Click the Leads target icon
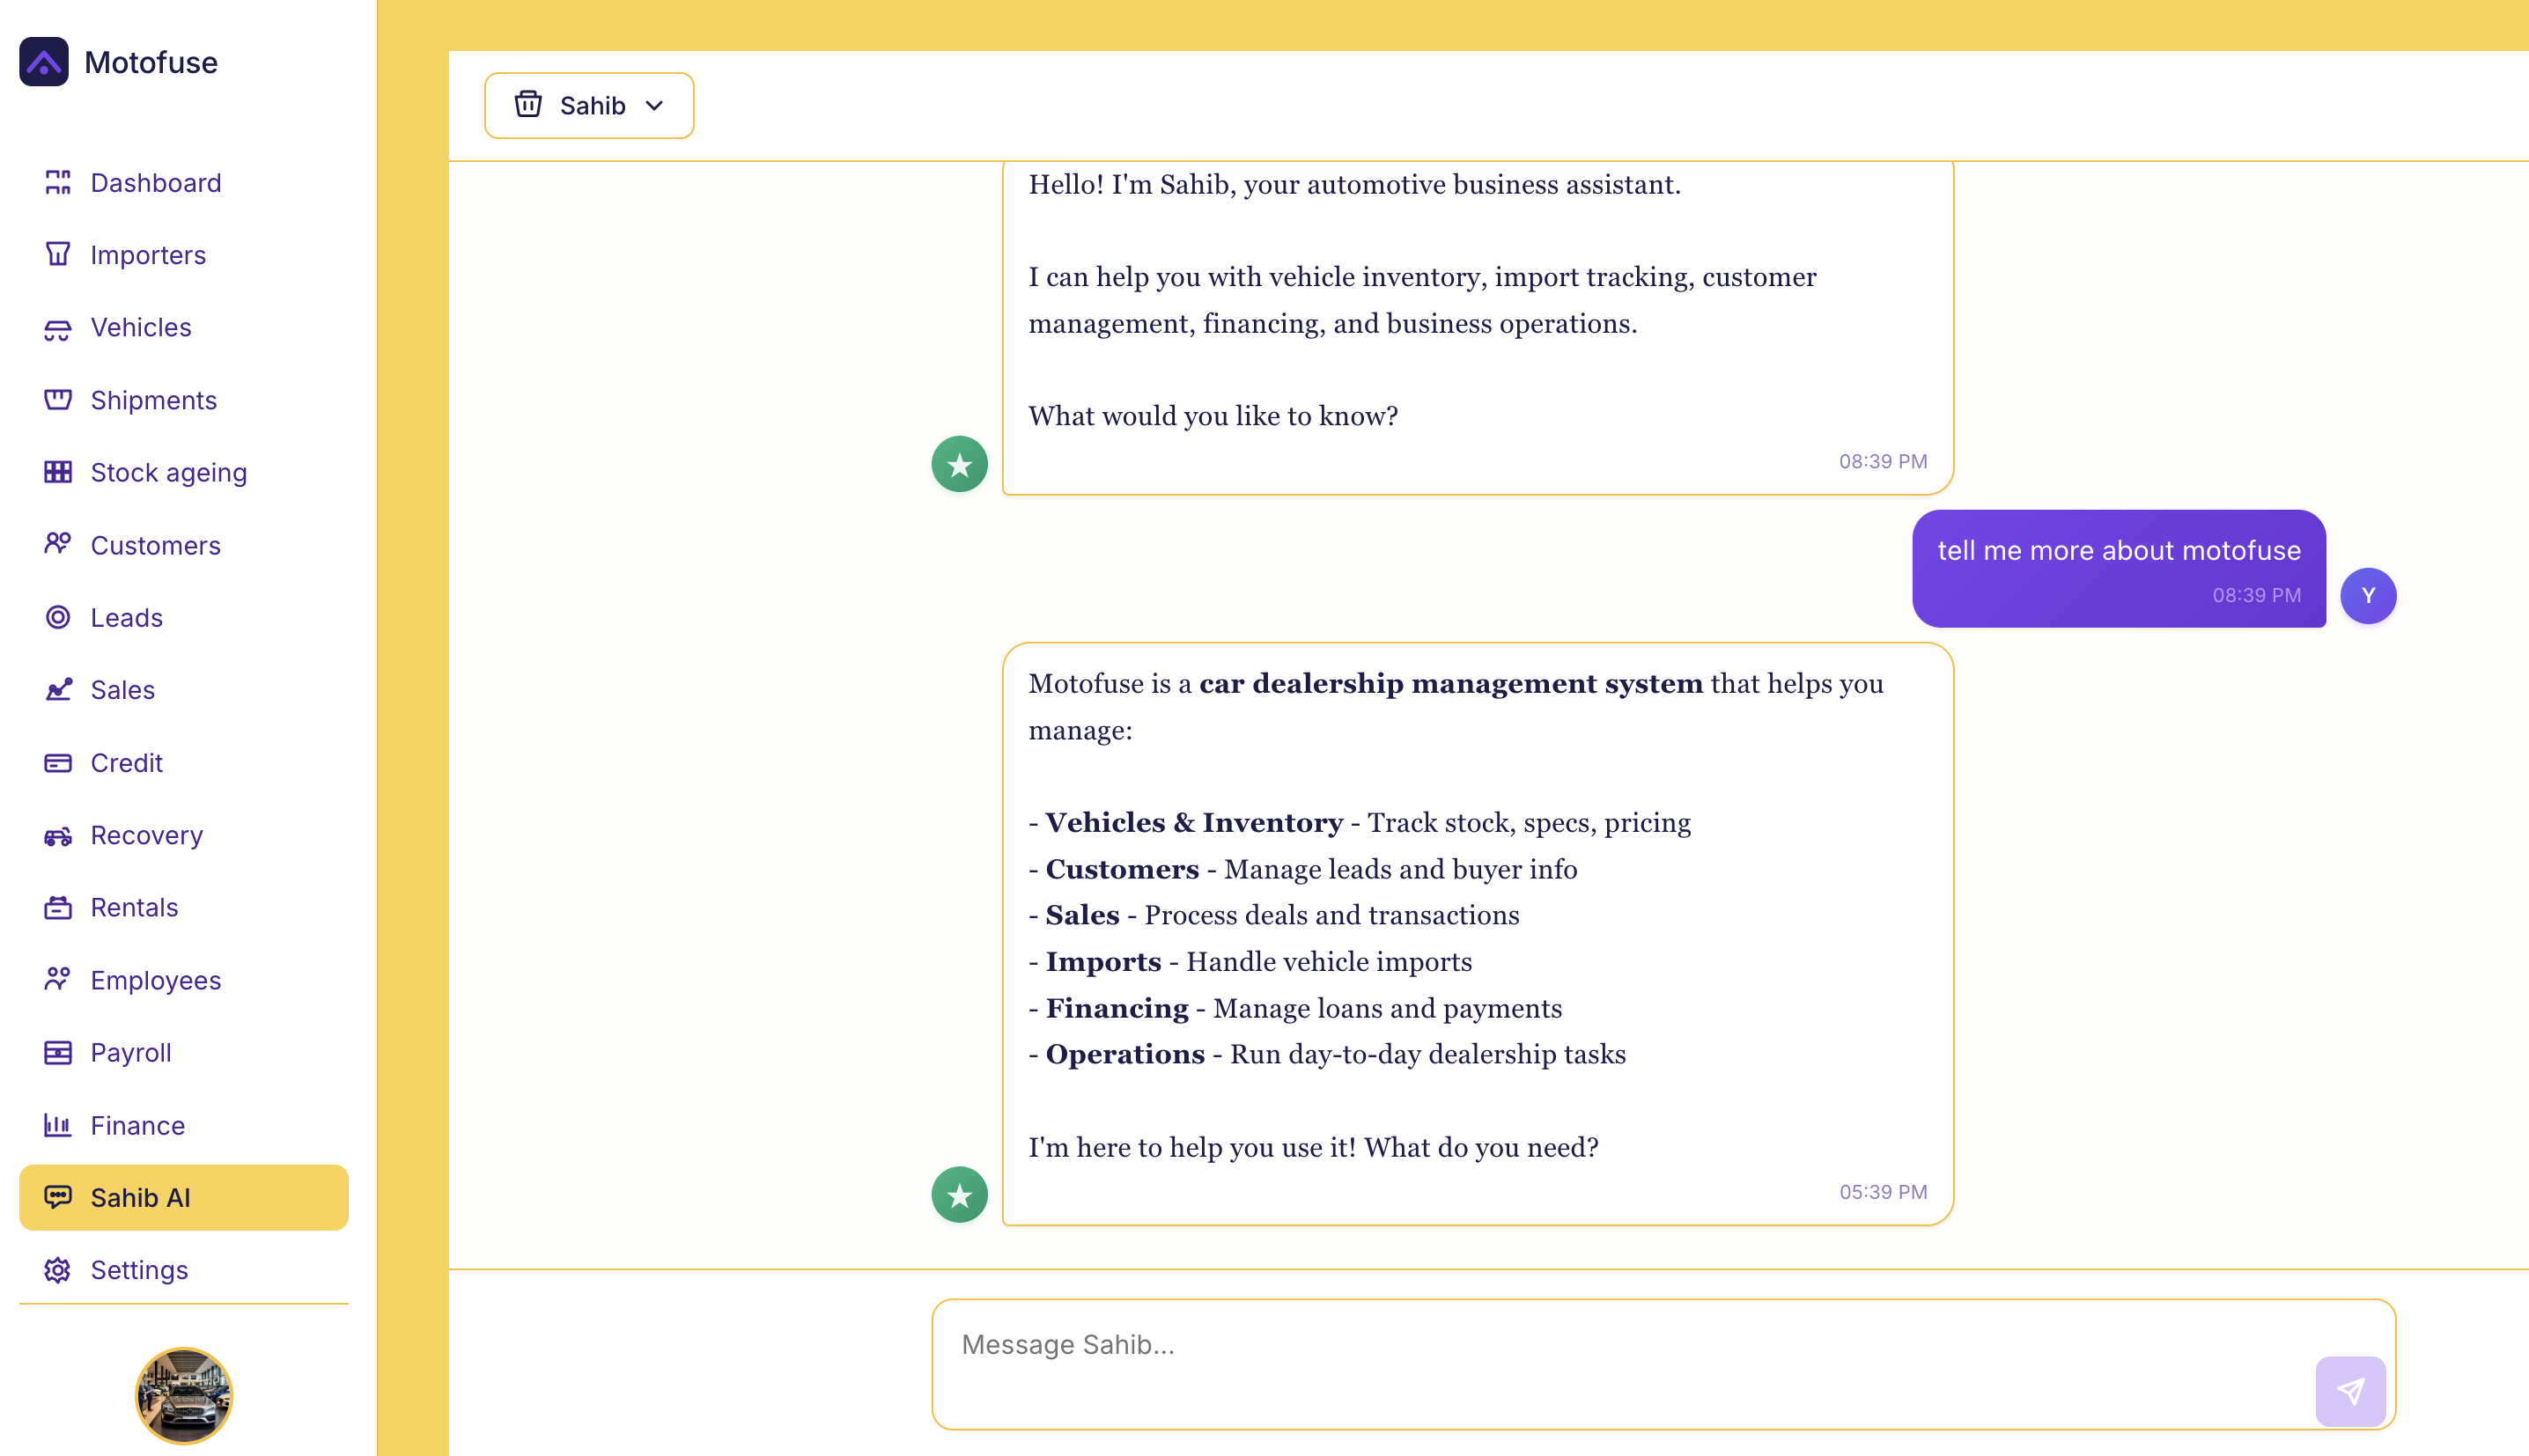Screen dimensions: 2529x1456 click(58, 617)
